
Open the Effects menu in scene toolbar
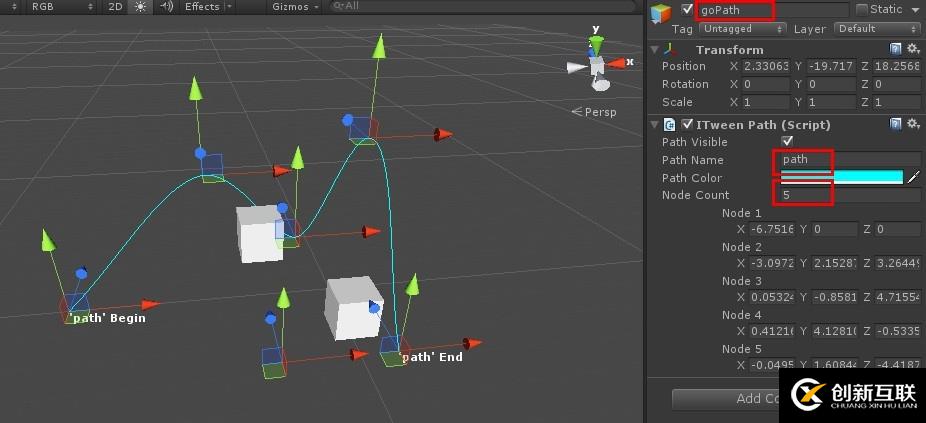207,6
